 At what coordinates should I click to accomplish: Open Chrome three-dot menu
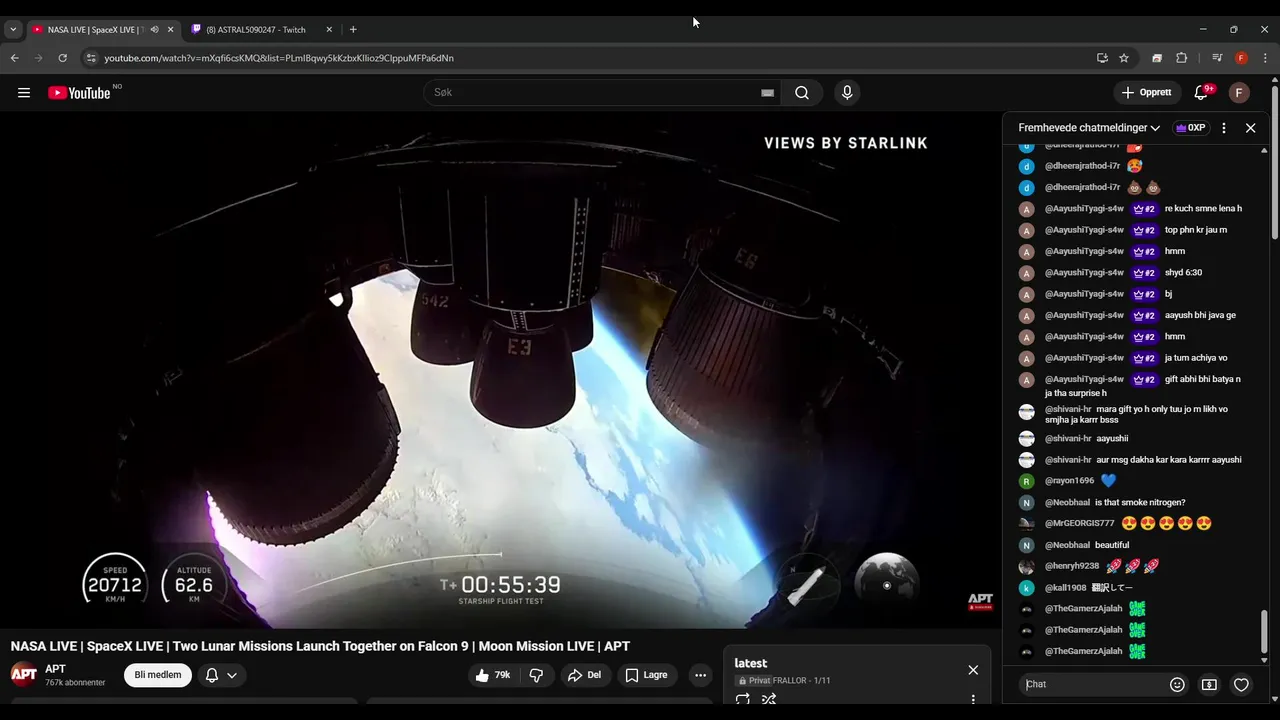pos(1264,58)
